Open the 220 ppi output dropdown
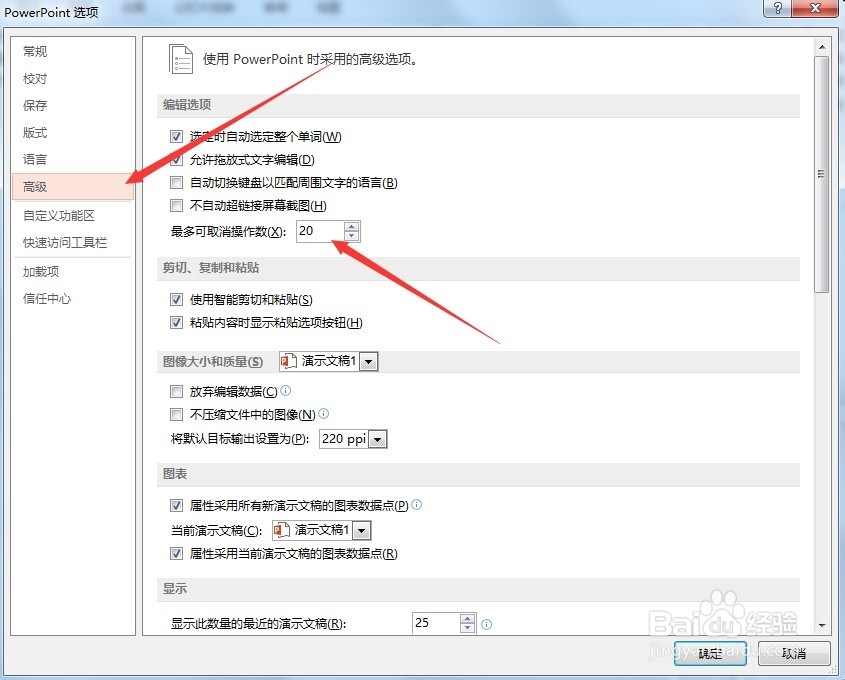 pos(377,438)
